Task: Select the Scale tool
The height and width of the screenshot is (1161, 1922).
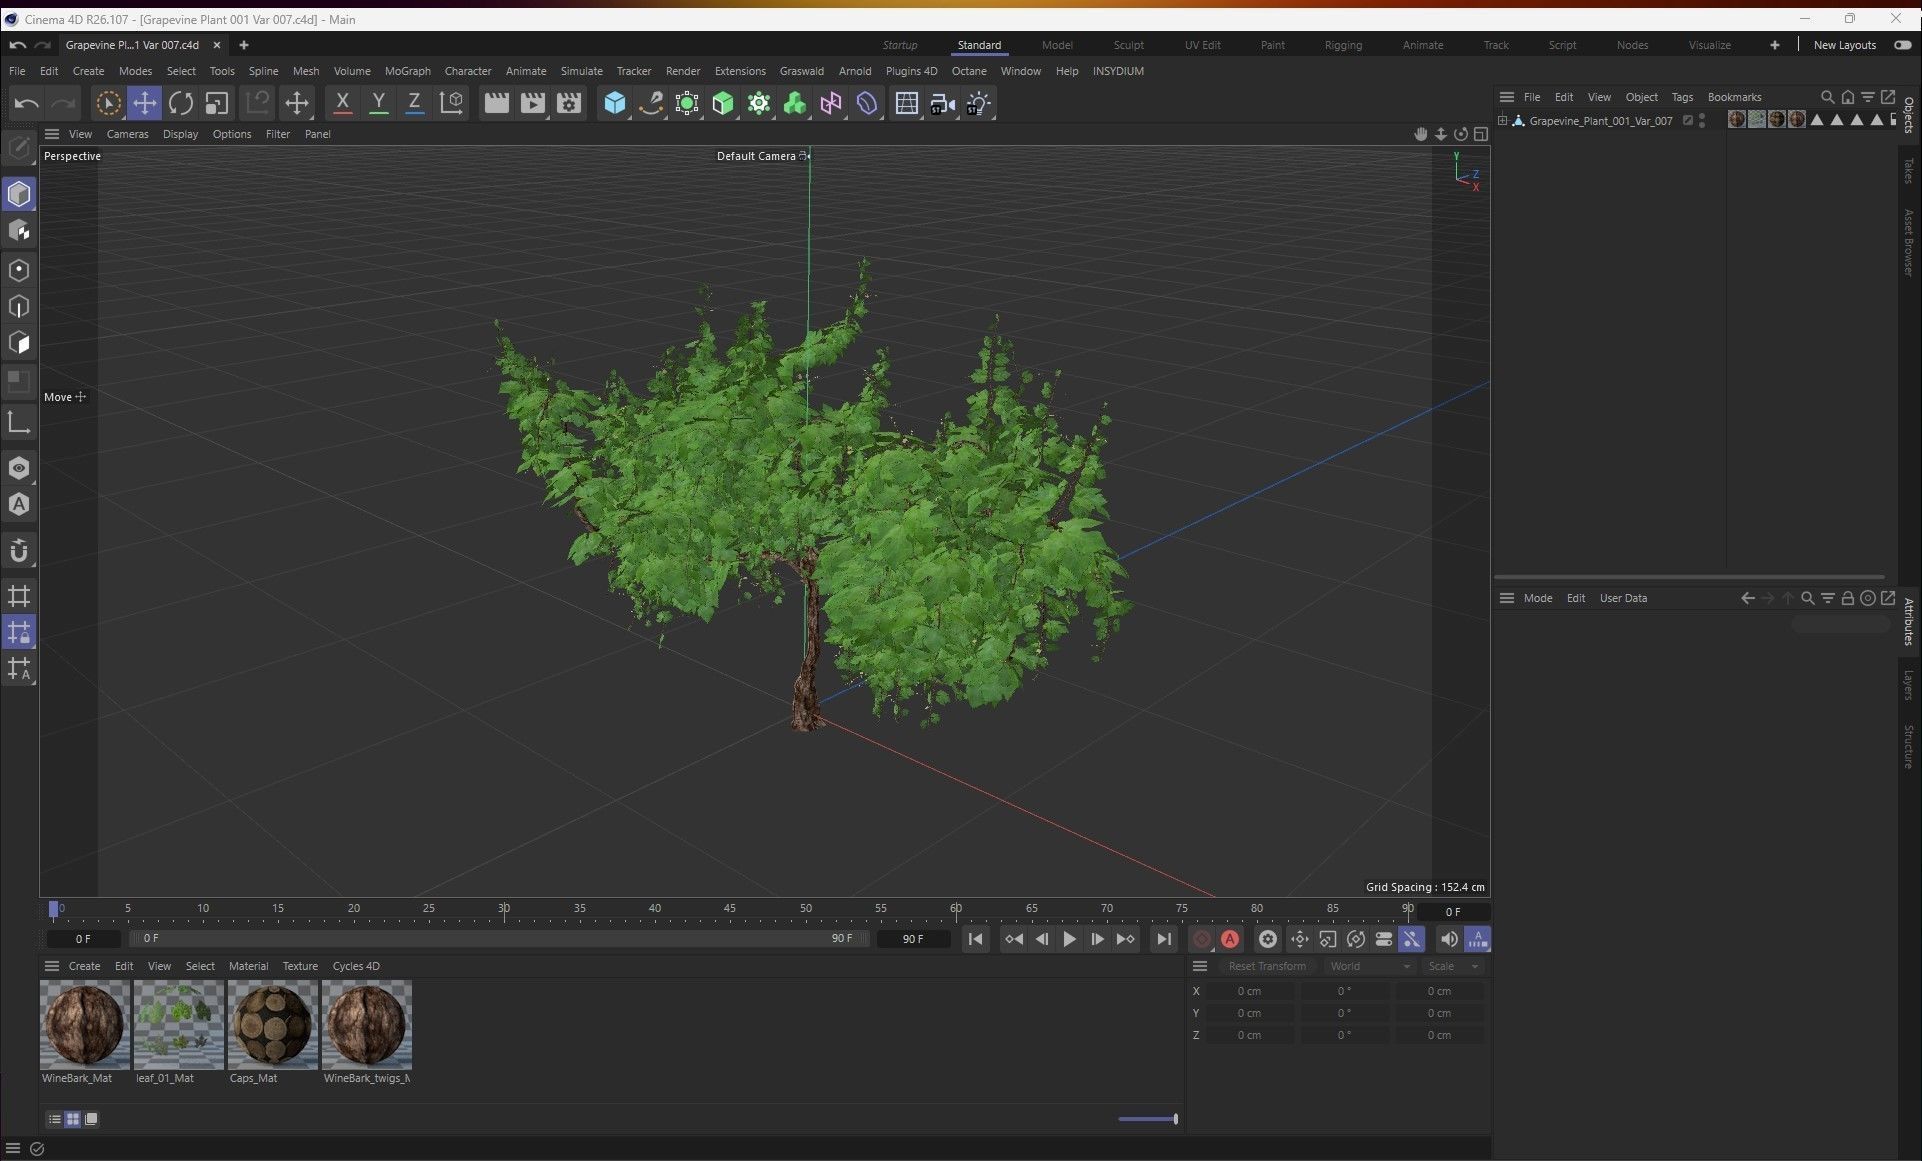Action: tap(216, 103)
